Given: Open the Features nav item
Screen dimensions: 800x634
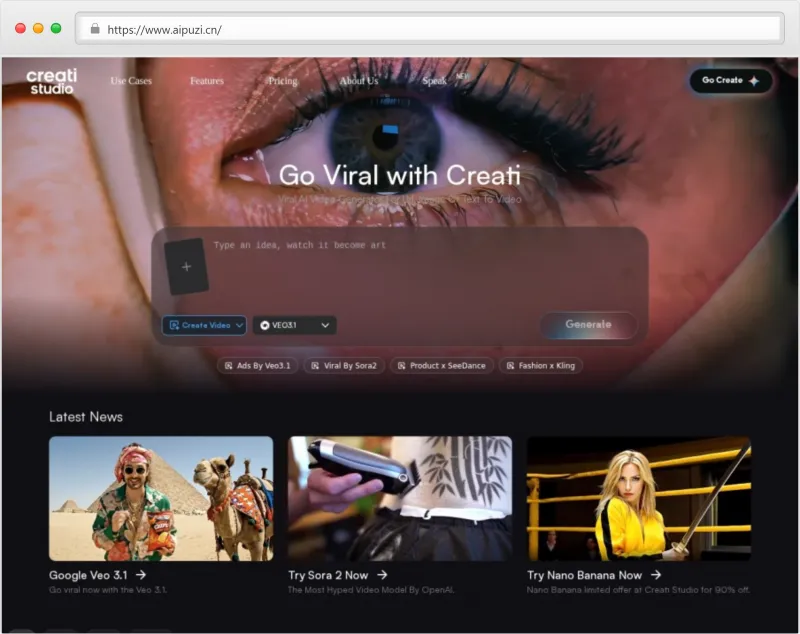Looking at the screenshot, I should [207, 81].
